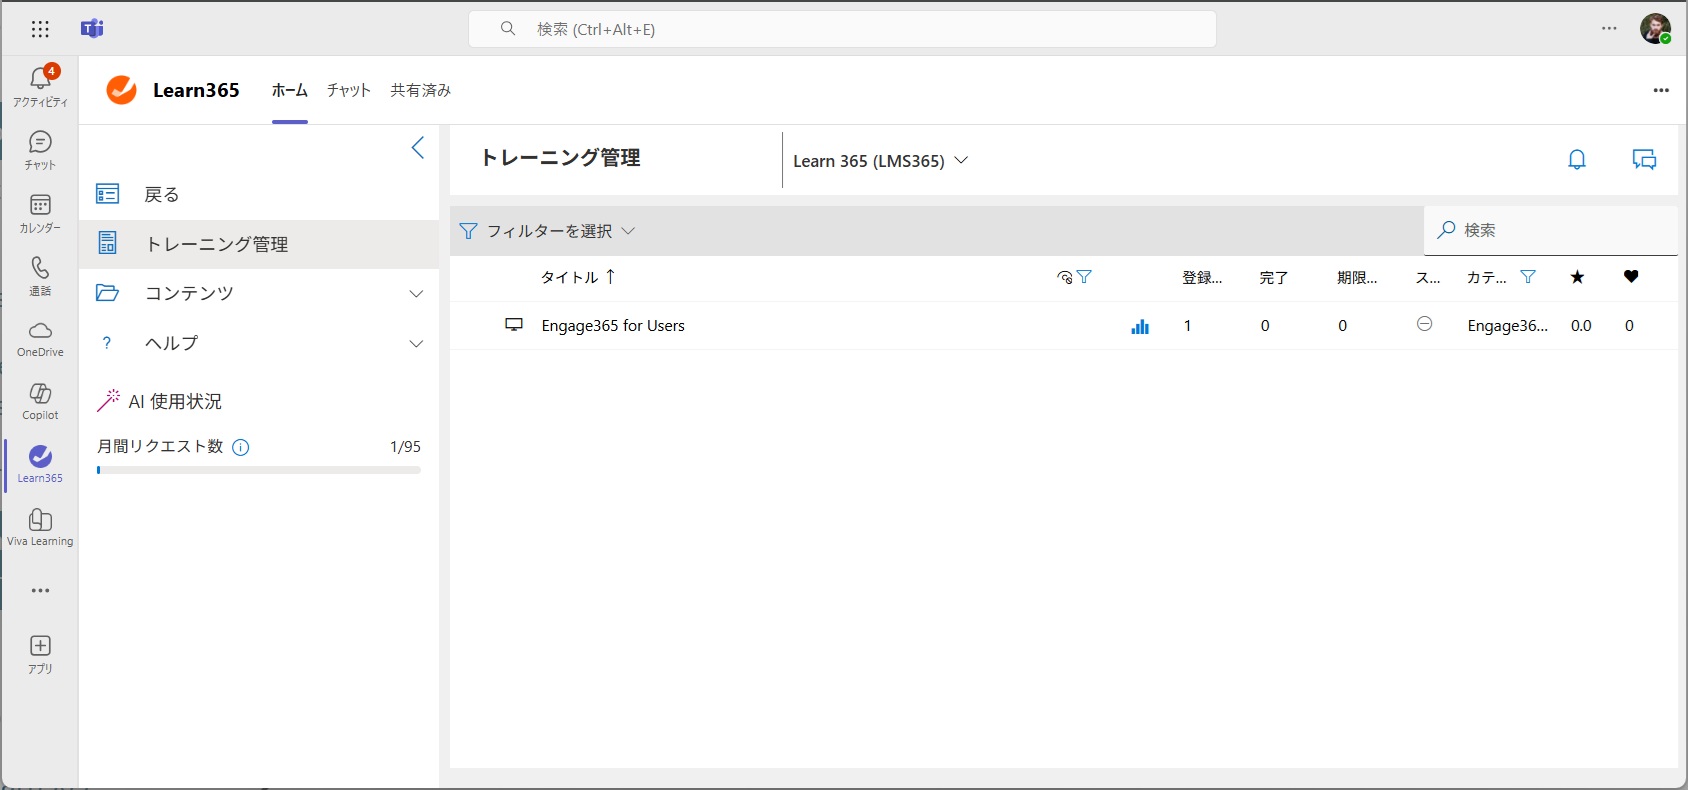Click the ス... column header
This screenshot has height=790, width=1688.
tap(1428, 278)
